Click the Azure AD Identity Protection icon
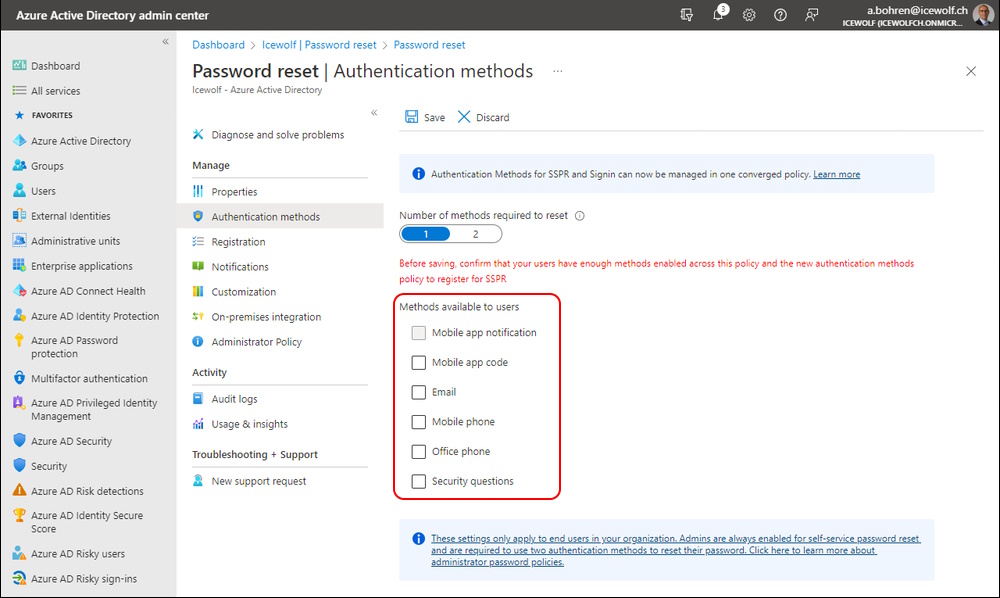The height and width of the screenshot is (598, 1000). point(19,316)
